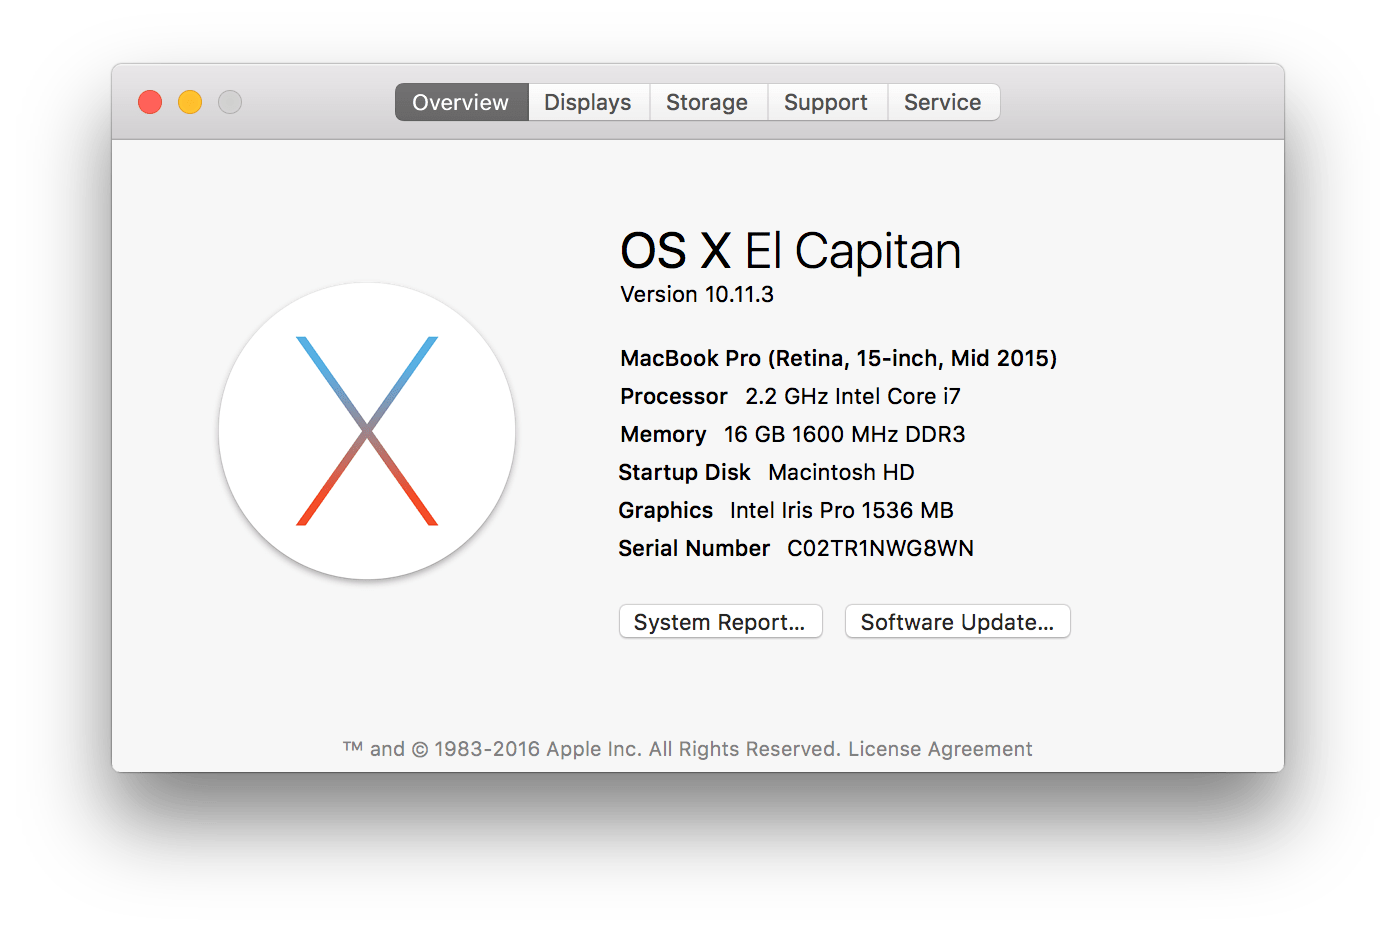Open System Report
Viewport: 1396px width, 932px height.
point(720,621)
